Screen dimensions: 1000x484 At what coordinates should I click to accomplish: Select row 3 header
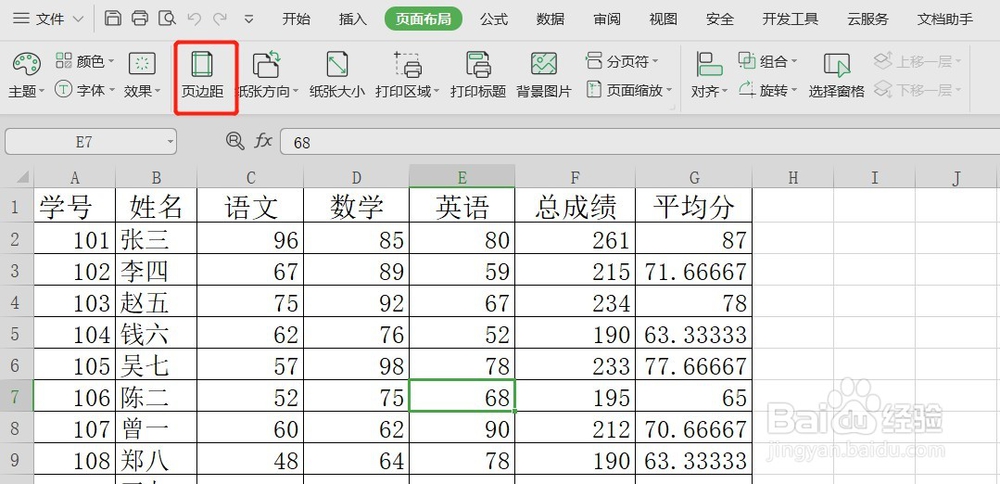pyautogui.click(x=17, y=270)
